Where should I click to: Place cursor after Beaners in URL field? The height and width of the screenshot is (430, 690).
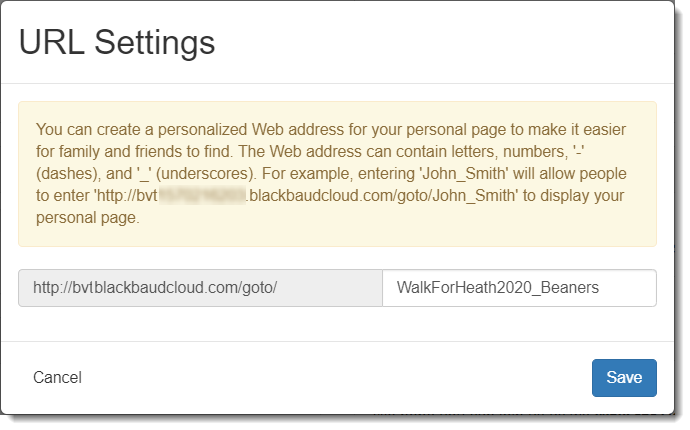click(600, 288)
